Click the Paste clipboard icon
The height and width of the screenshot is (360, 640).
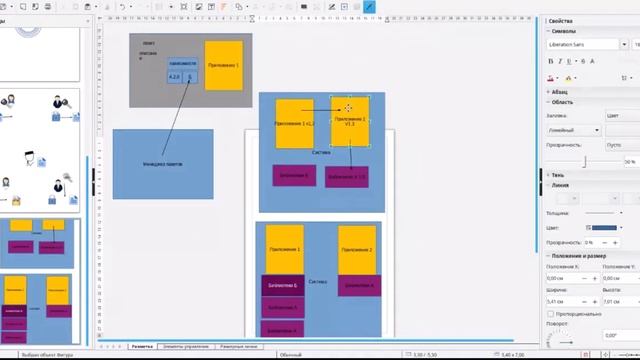click(87, 7)
